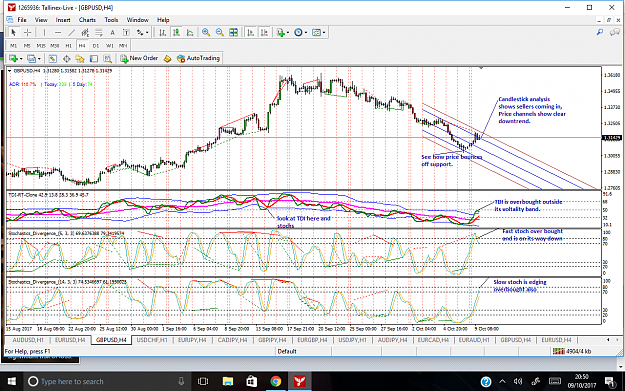
Task: Tile chart windows
Action: pyautogui.click(x=233, y=33)
